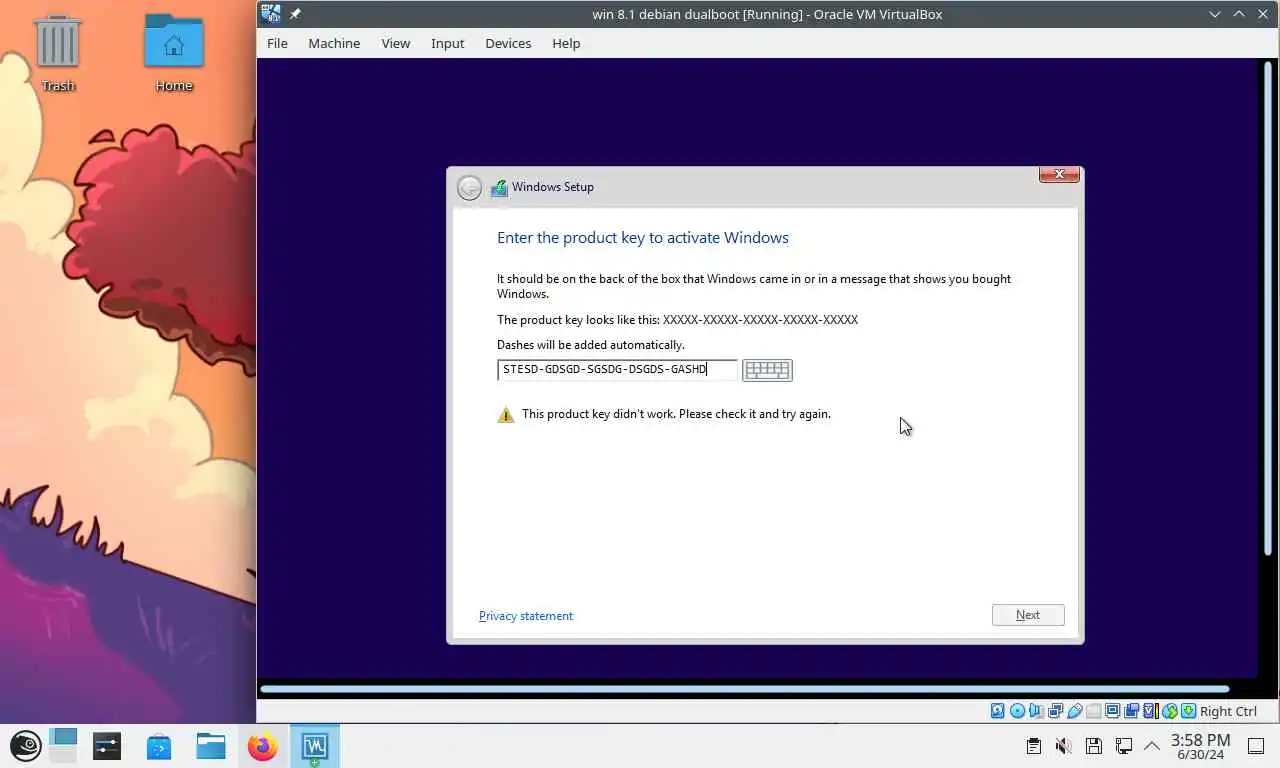The width and height of the screenshot is (1280, 768).
Task: Expand the hidden system tray icons
Action: (1152, 746)
